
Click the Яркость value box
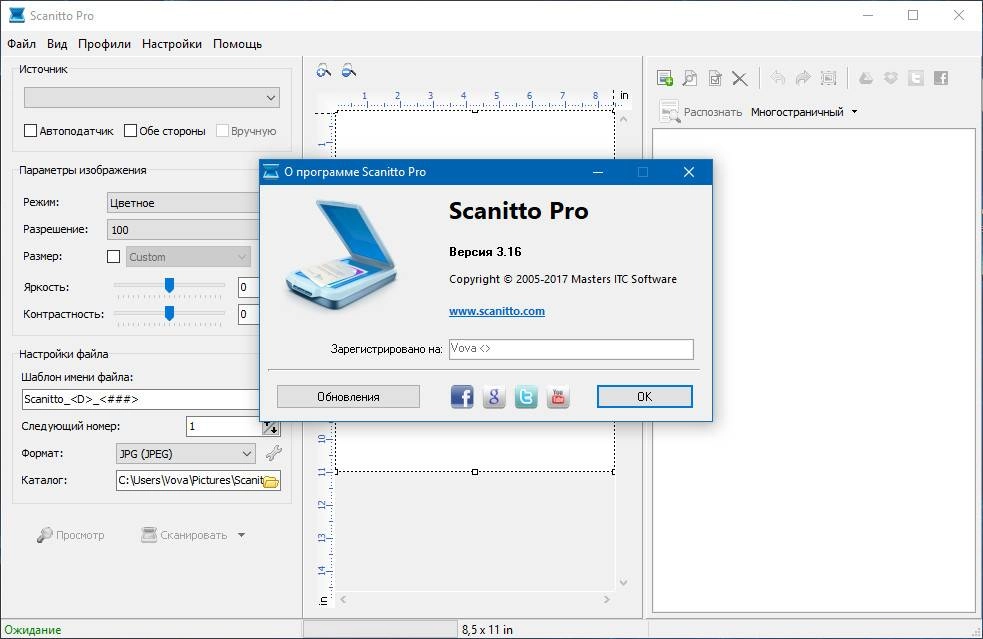(x=248, y=287)
